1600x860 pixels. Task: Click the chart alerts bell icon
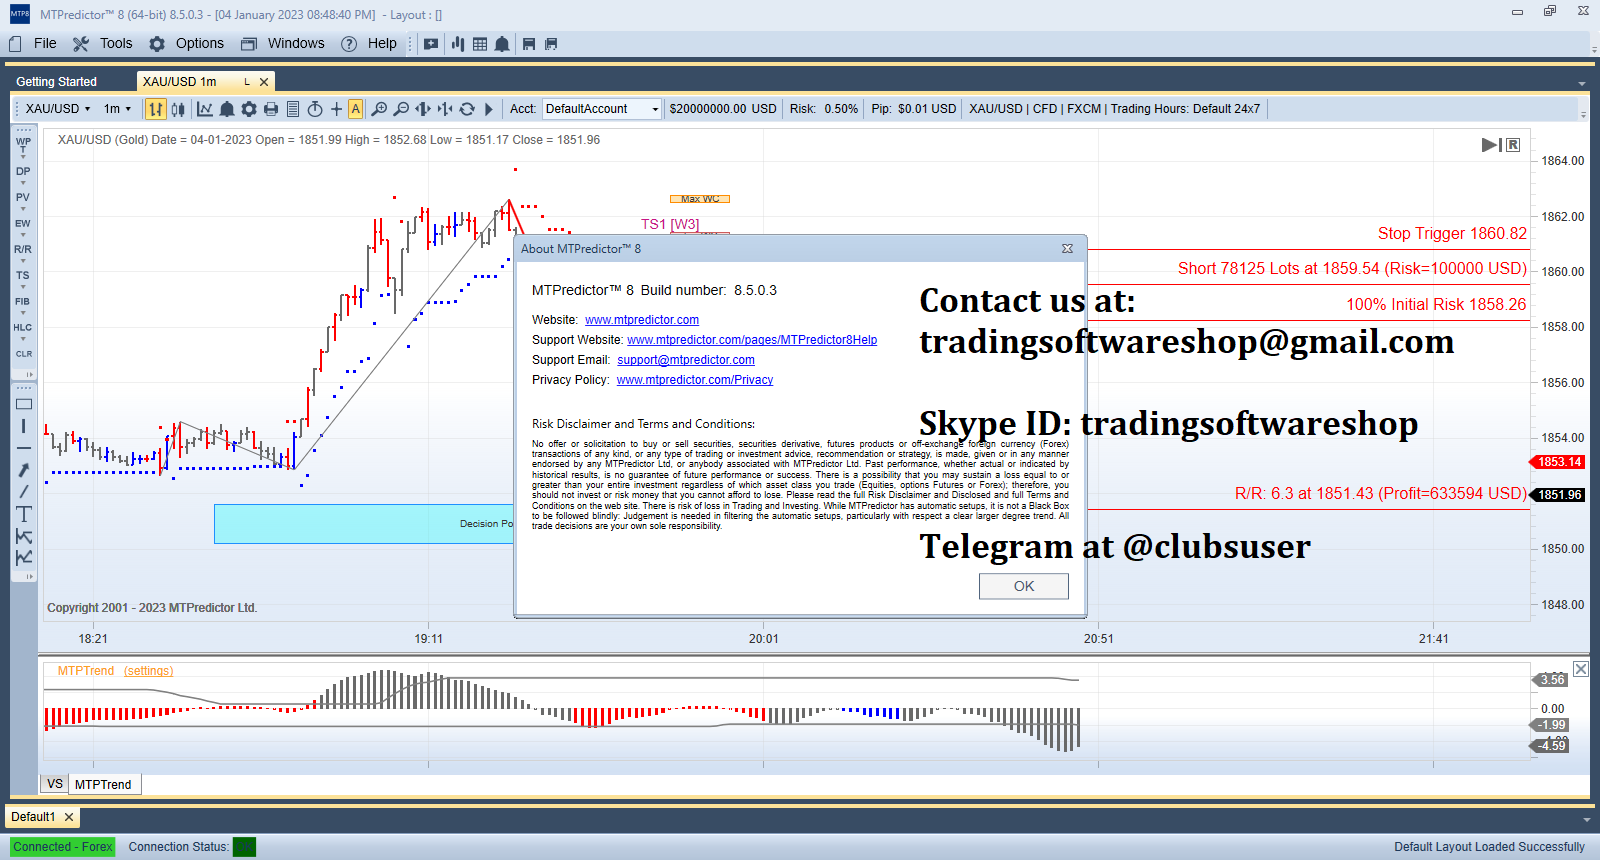pos(227,109)
